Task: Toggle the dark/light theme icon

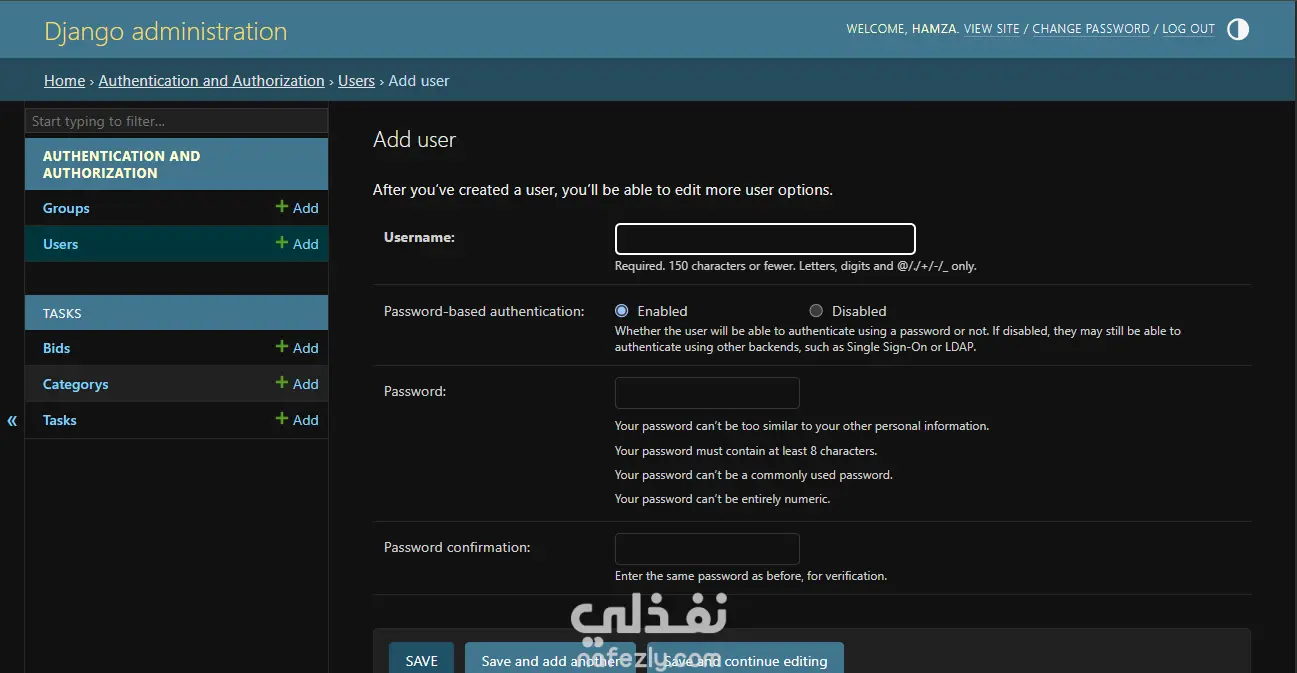Action: click(1238, 29)
